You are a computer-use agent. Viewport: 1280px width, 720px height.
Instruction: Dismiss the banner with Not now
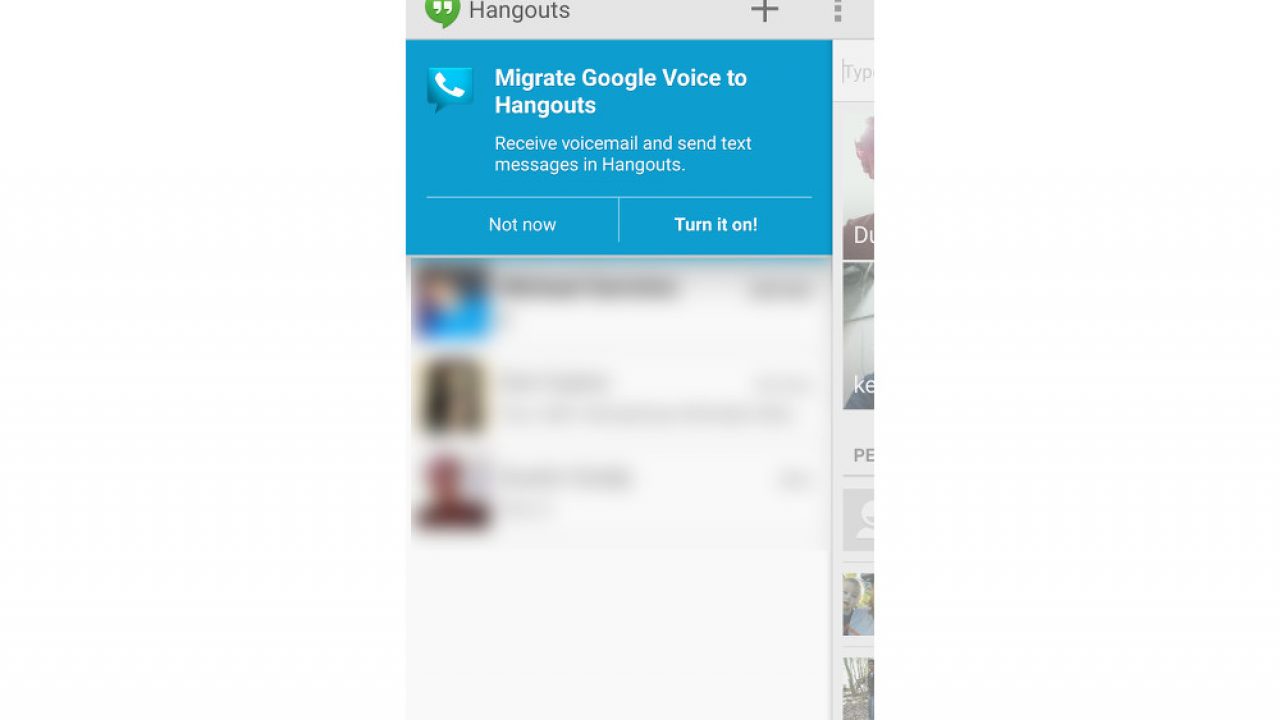click(x=522, y=224)
